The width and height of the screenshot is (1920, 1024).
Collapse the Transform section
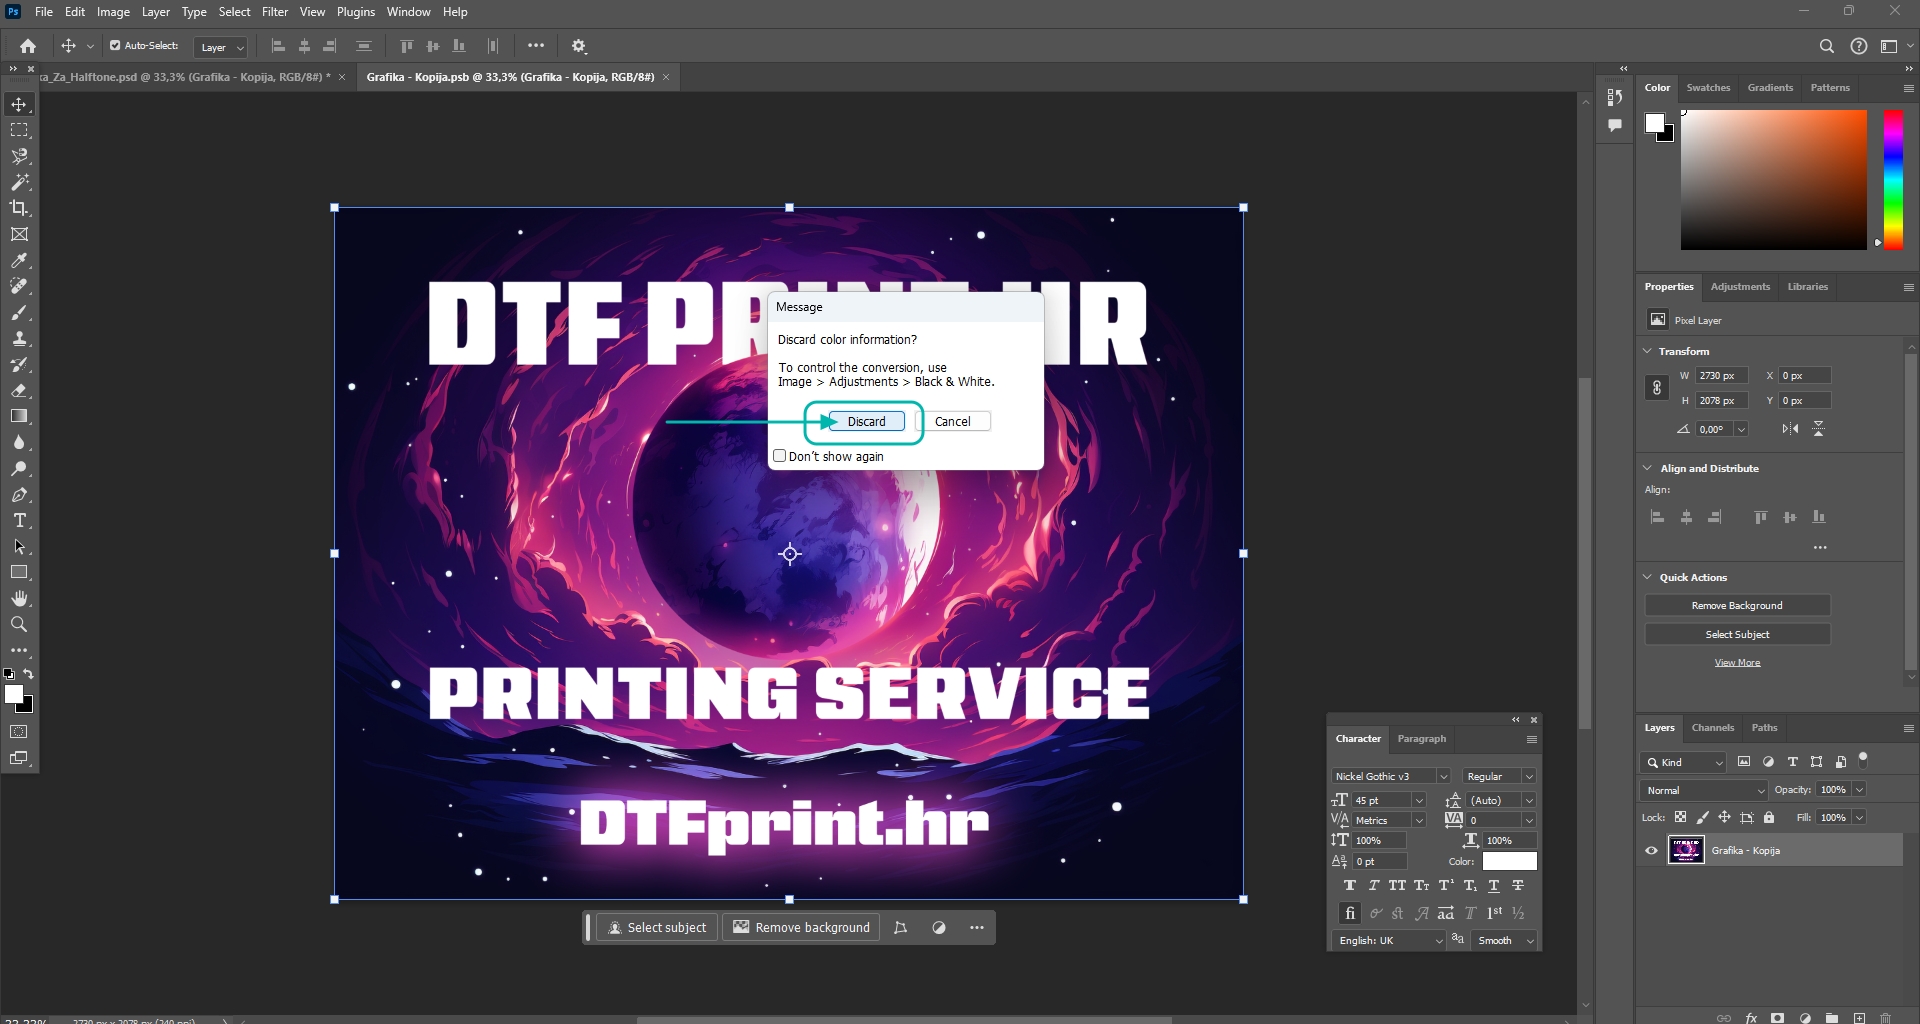(1647, 351)
